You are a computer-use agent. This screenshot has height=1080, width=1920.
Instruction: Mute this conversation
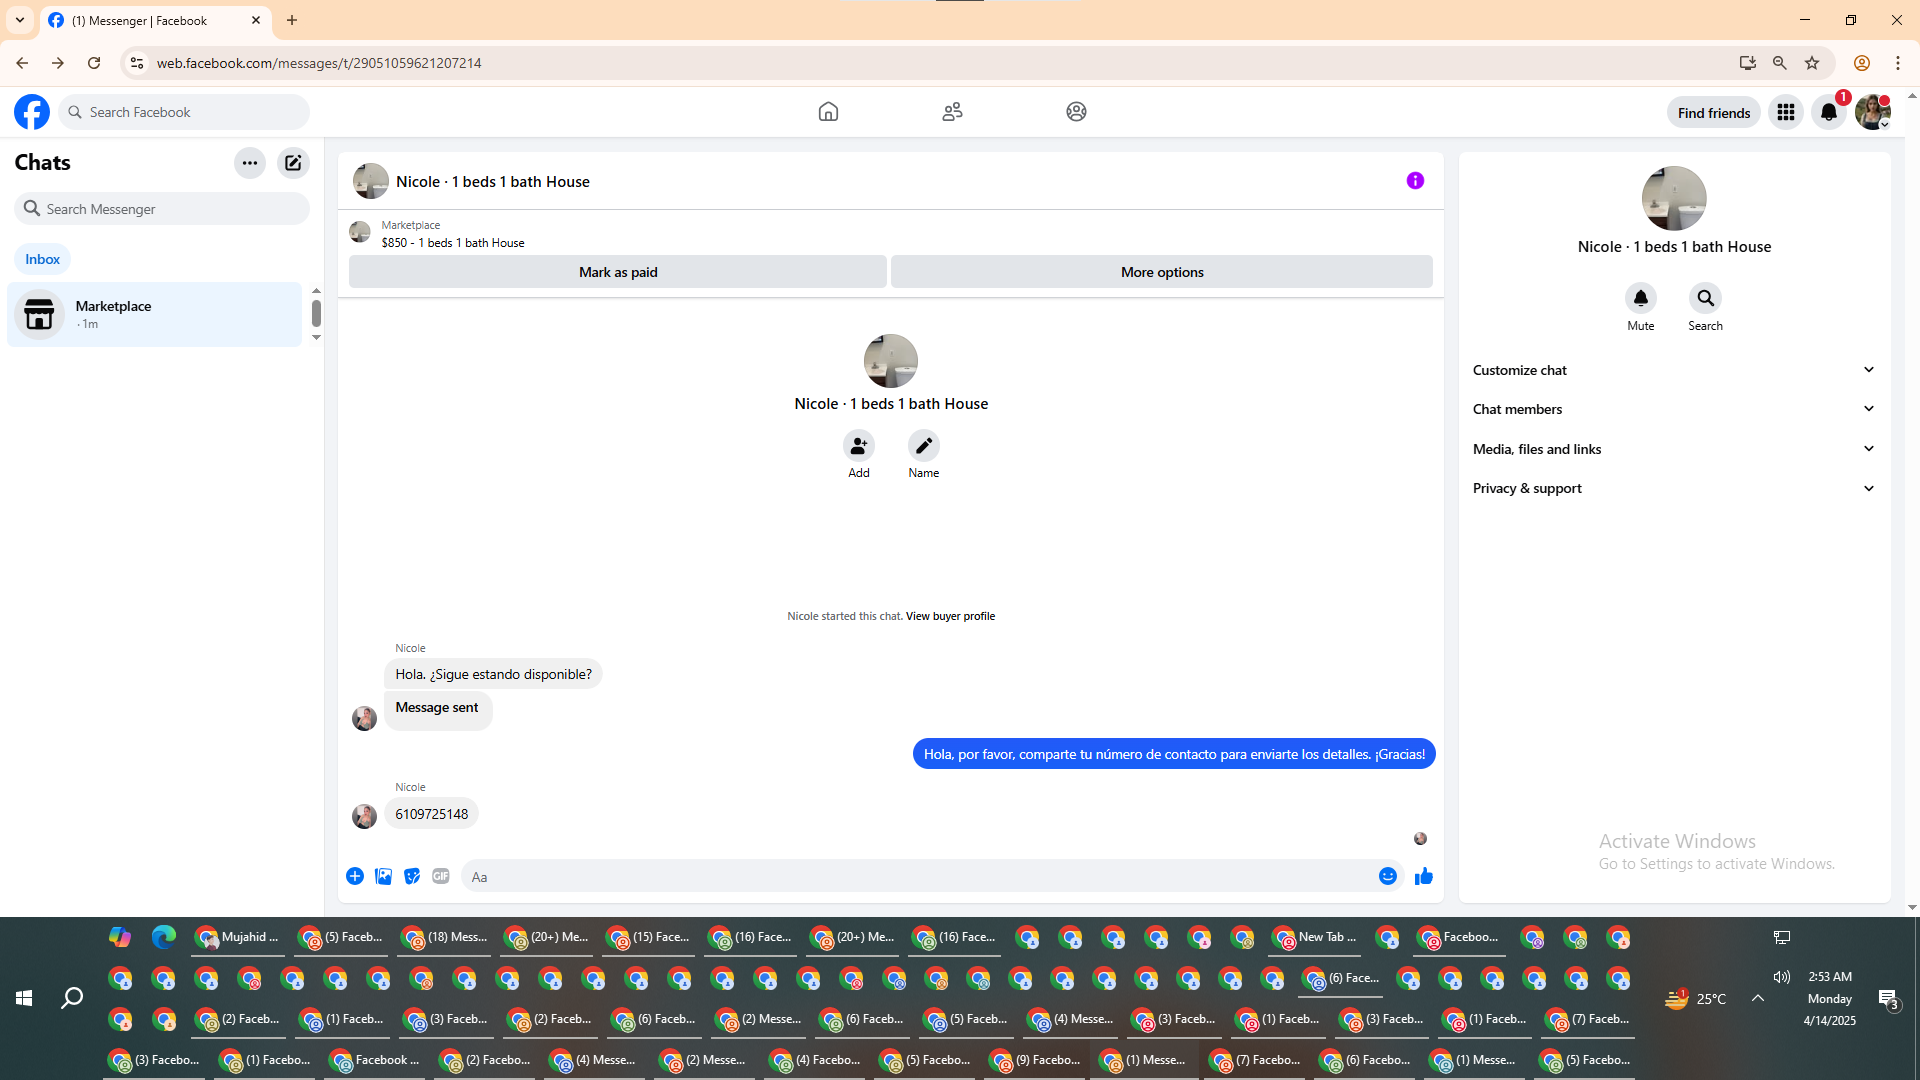(x=1640, y=299)
